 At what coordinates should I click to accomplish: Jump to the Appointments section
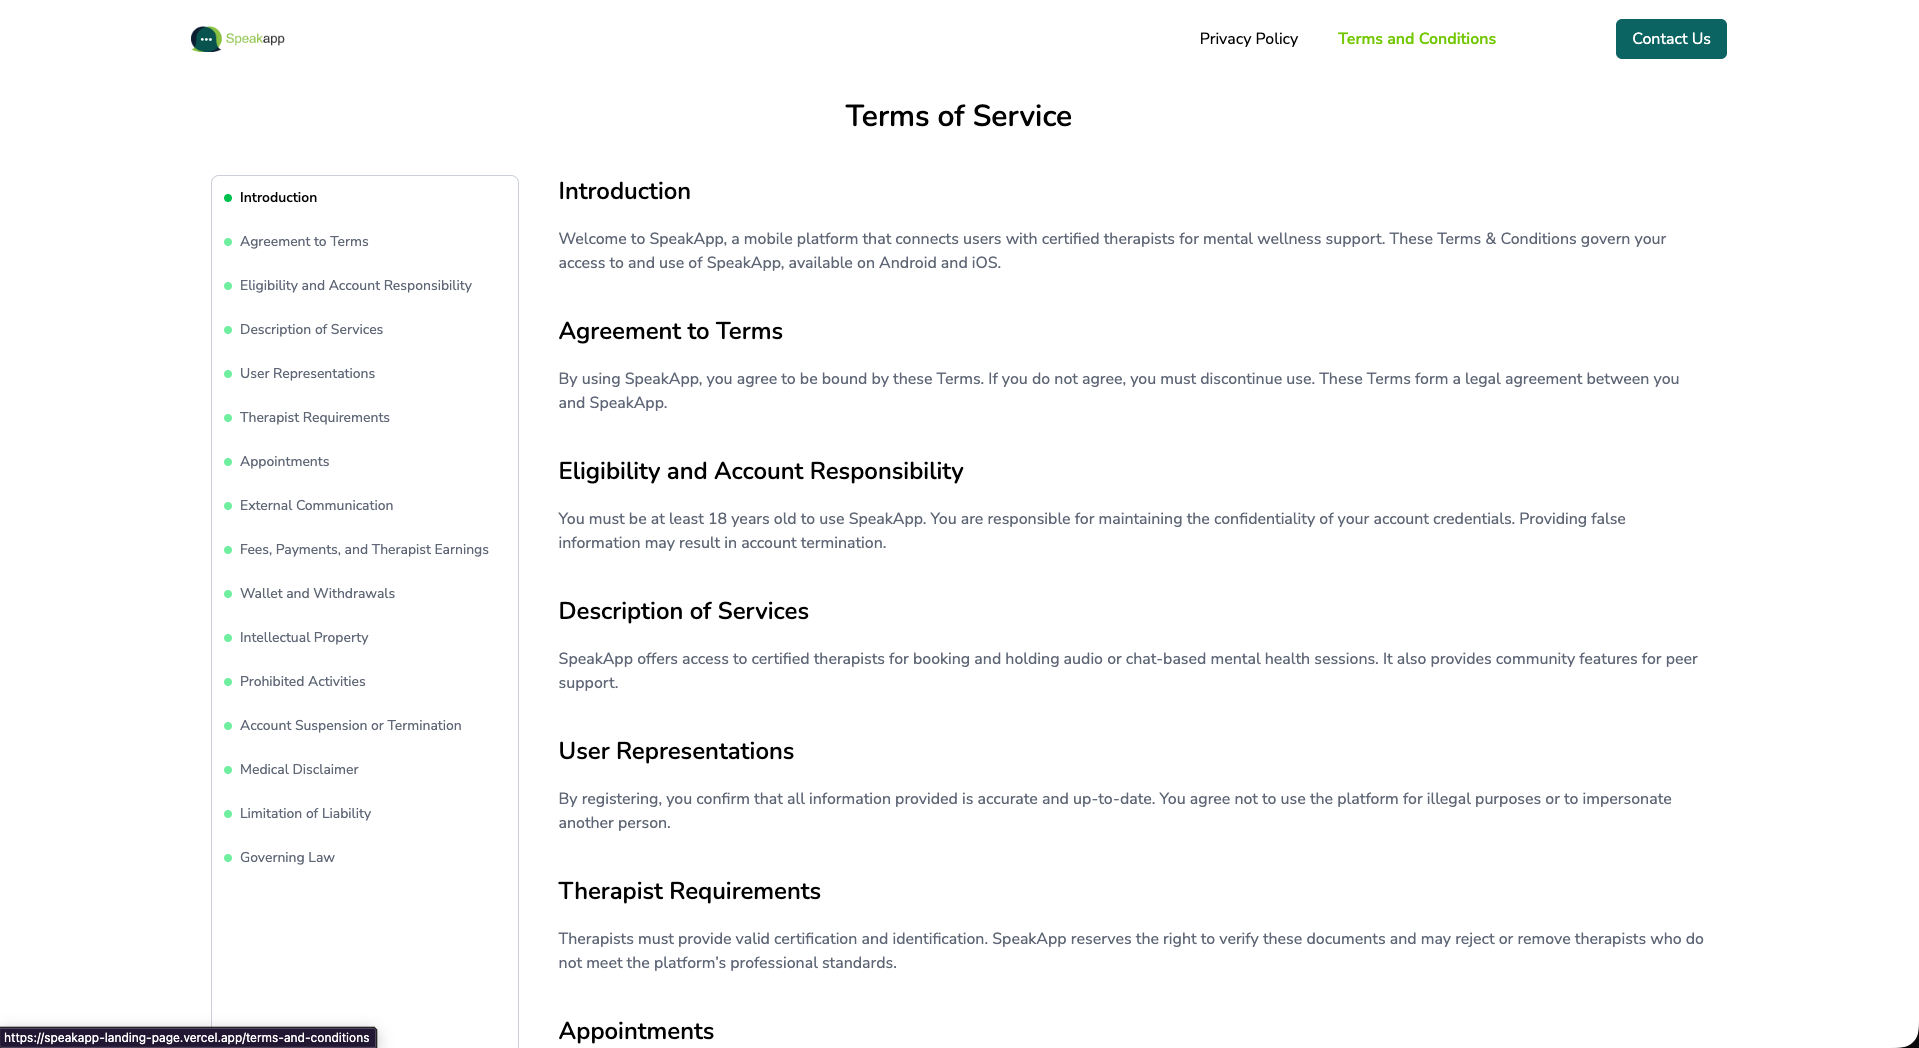pos(284,461)
